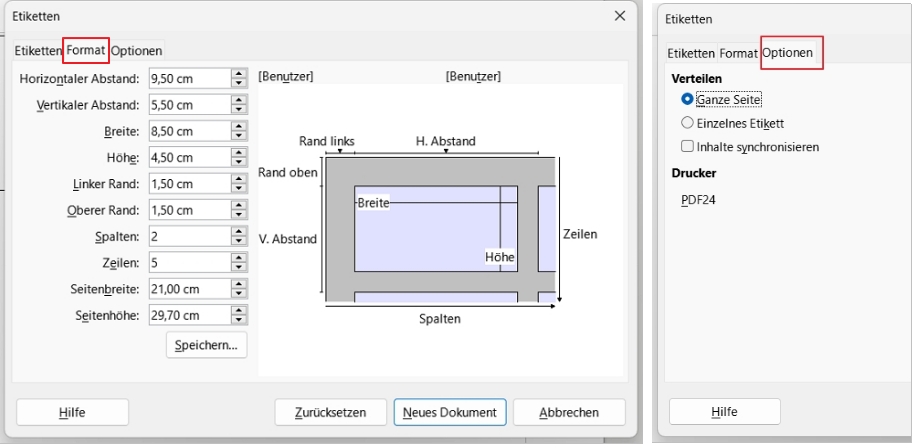Click the Linker Rand input field

(x=187, y=183)
